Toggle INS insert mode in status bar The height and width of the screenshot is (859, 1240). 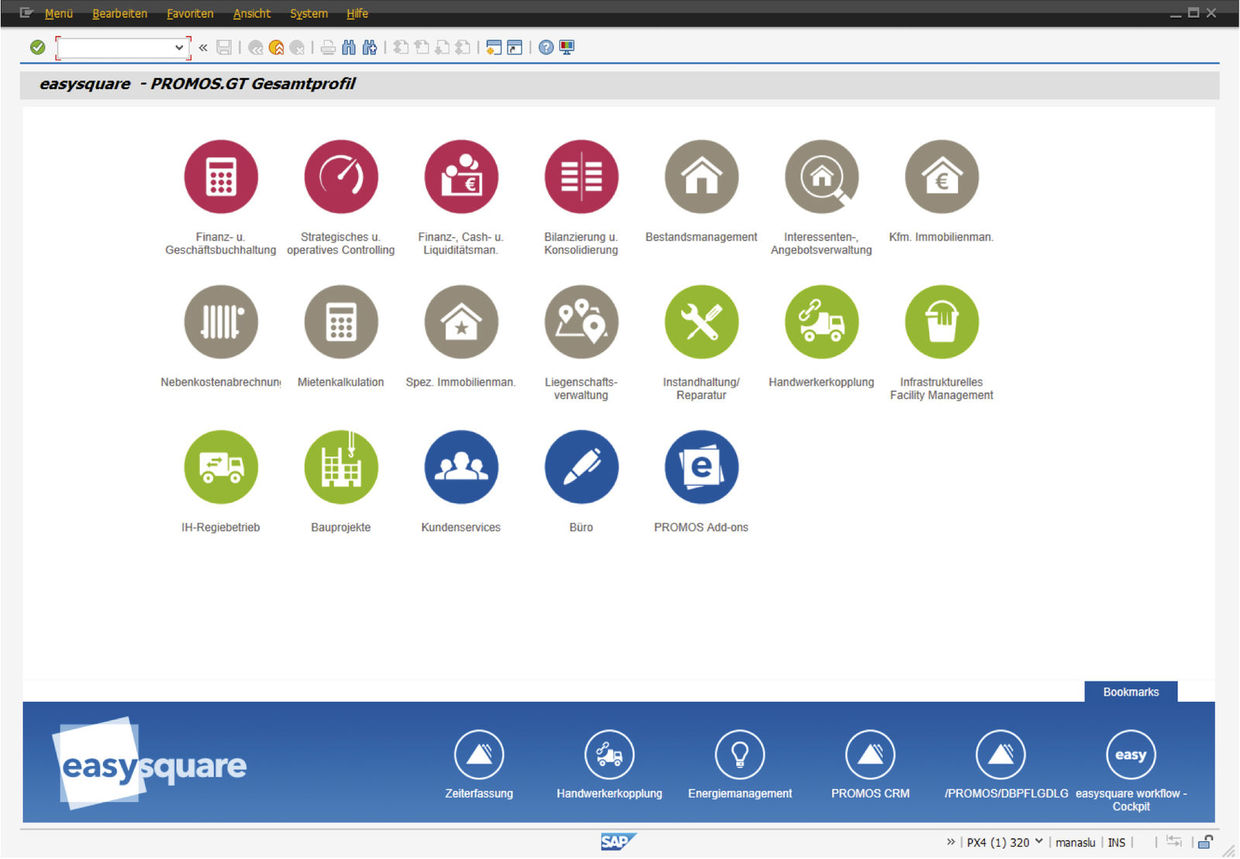pos(1117,842)
